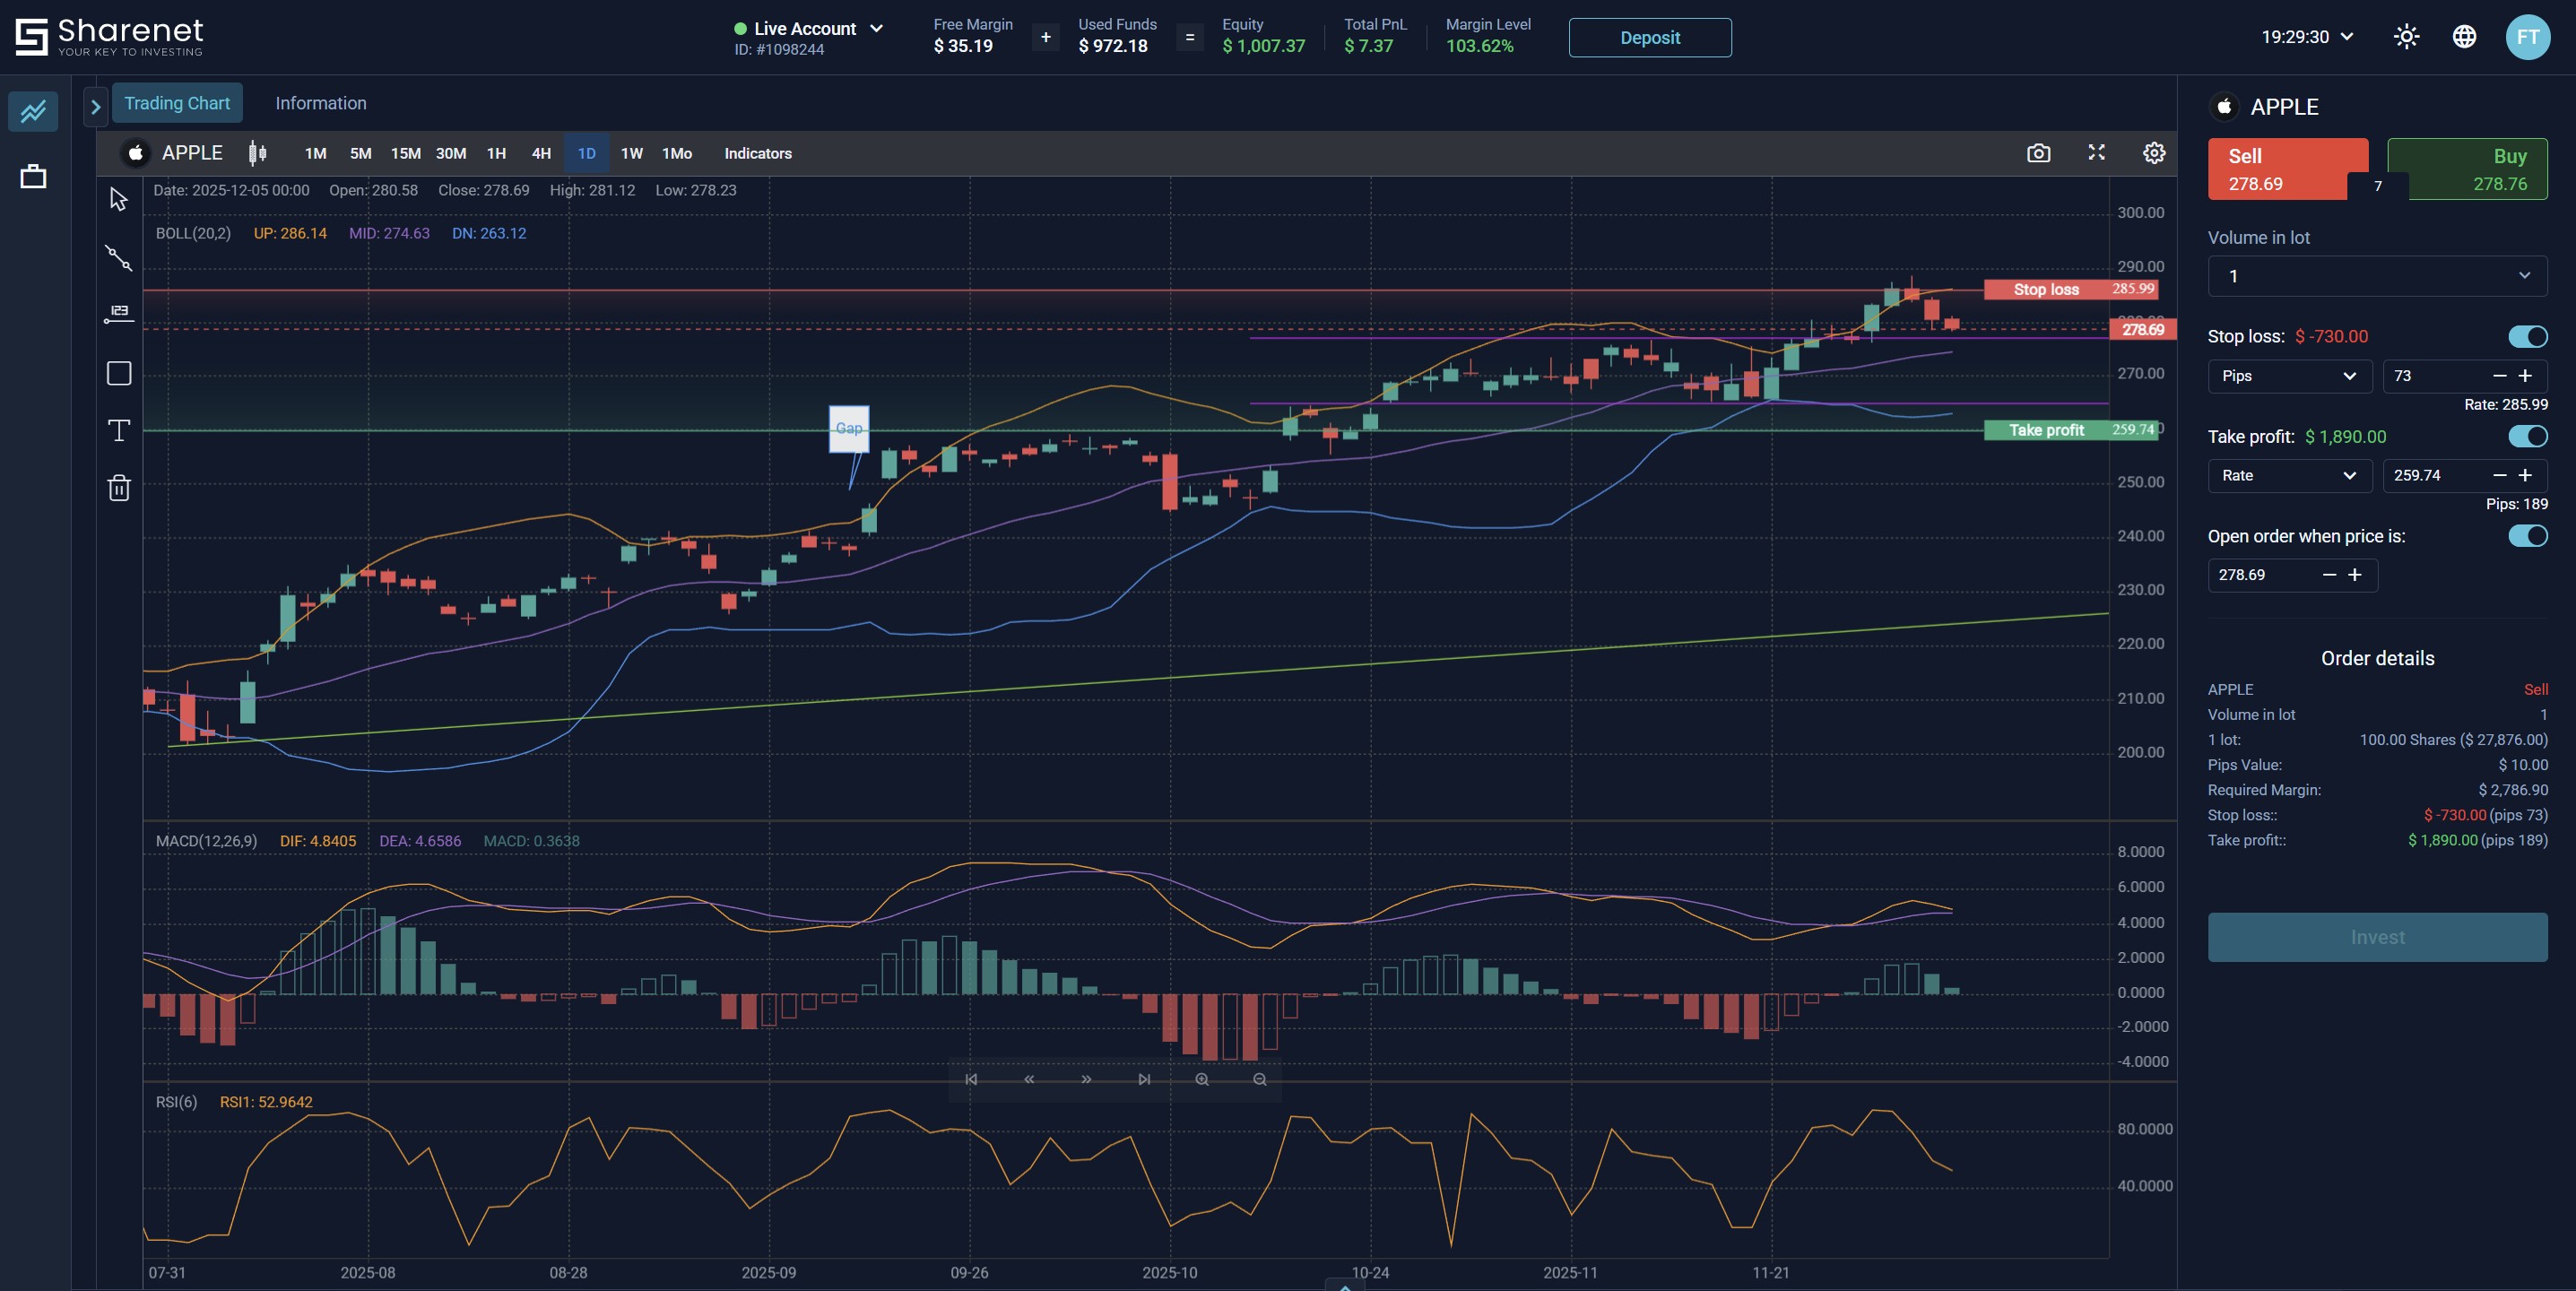This screenshot has height=1291, width=2576.
Task: Open the Pips unit dropdown under Stop loss
Action: (2289, 376)
